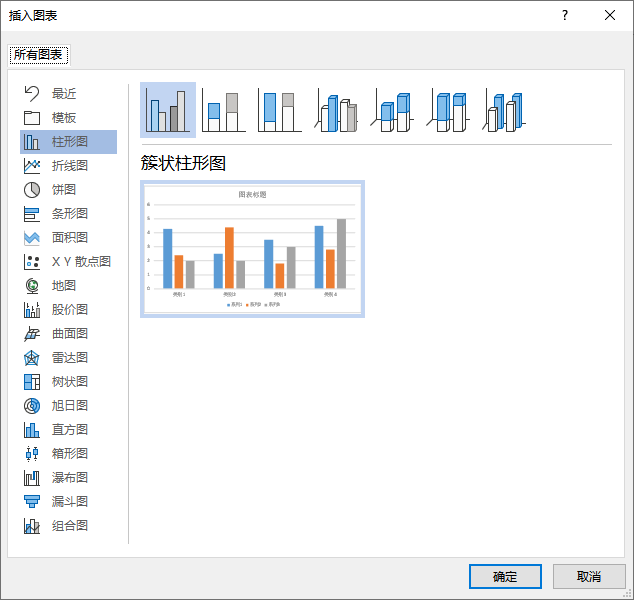Select the 条形图 label in the list
The image size is (634, 600).
pos(70,214)
